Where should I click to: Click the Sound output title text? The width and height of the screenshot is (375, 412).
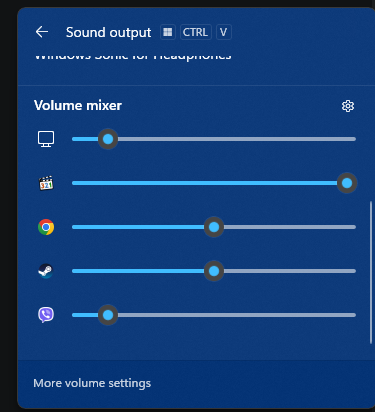108,33
